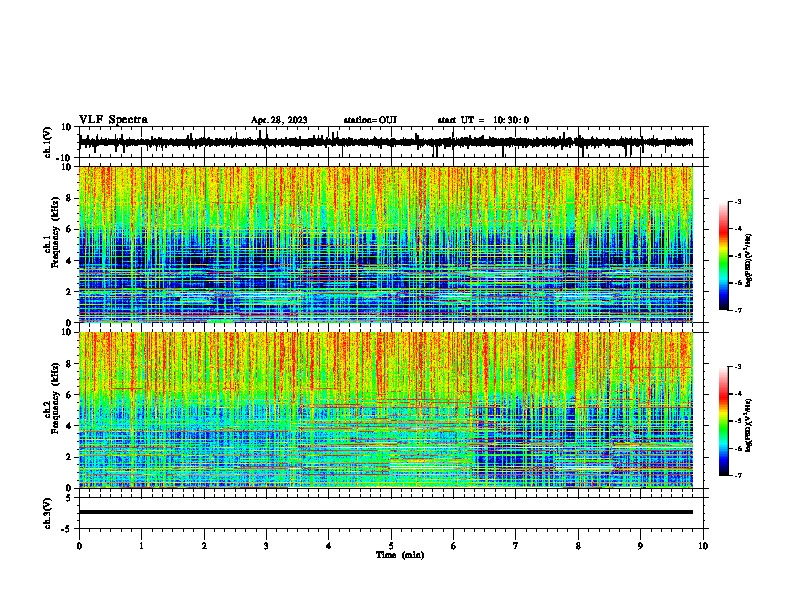The height and width of the screenshot is (612, 792).
Task: Click the "-3" label on the ch.1 color bar
Action: coord(737,201)
